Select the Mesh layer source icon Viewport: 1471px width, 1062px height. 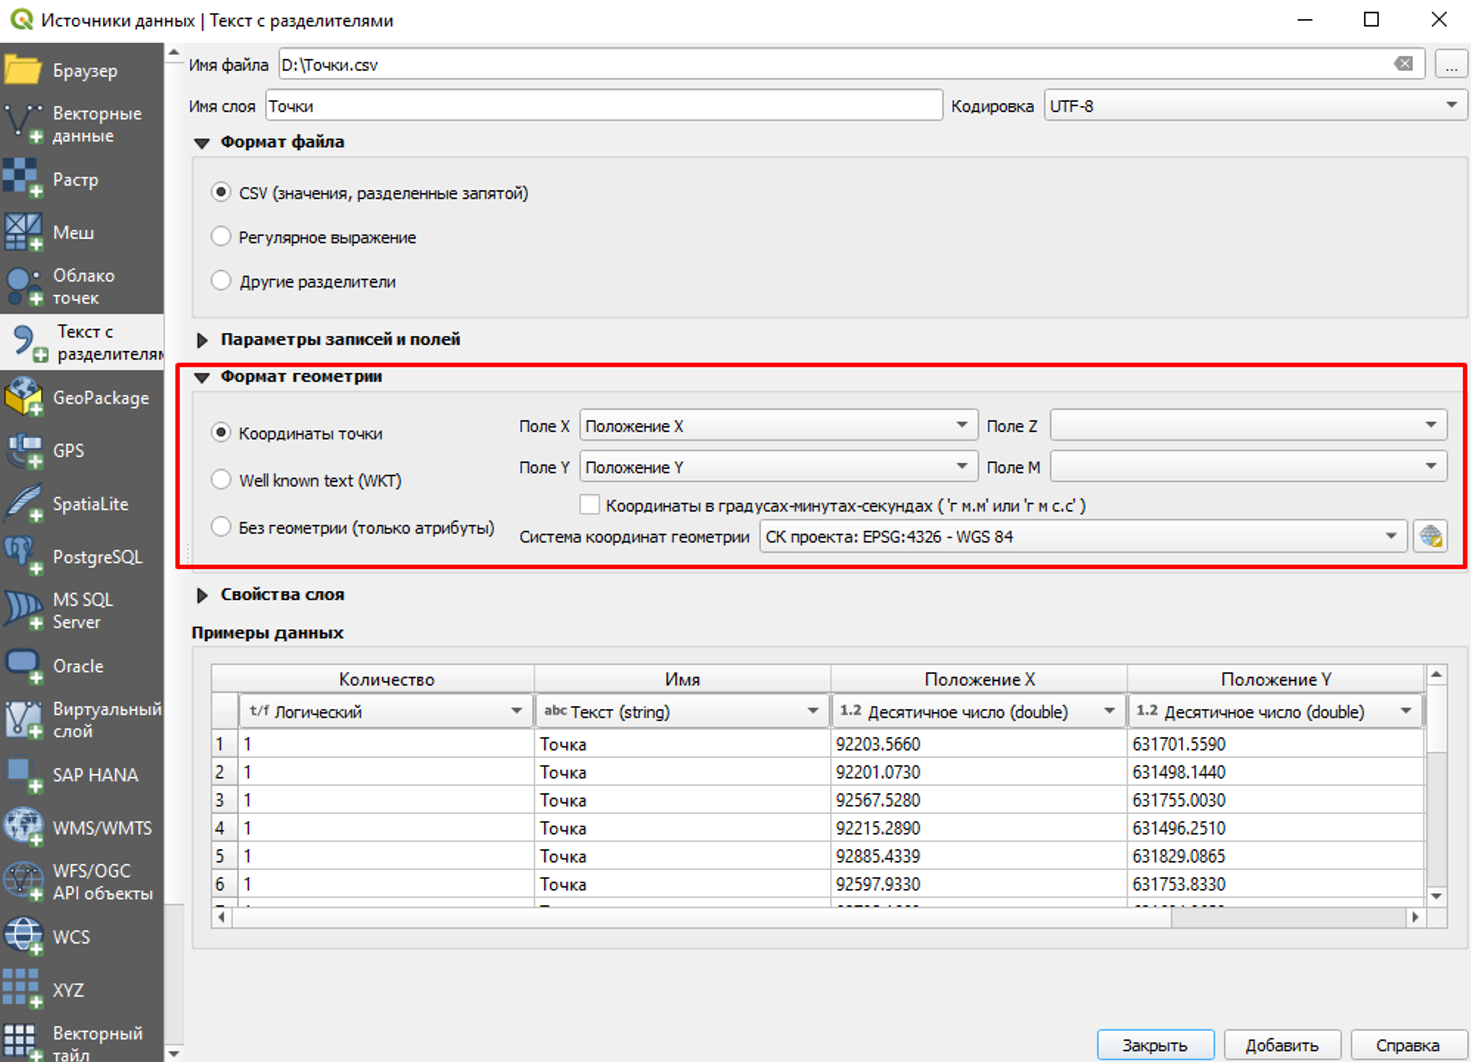point(22,232)
